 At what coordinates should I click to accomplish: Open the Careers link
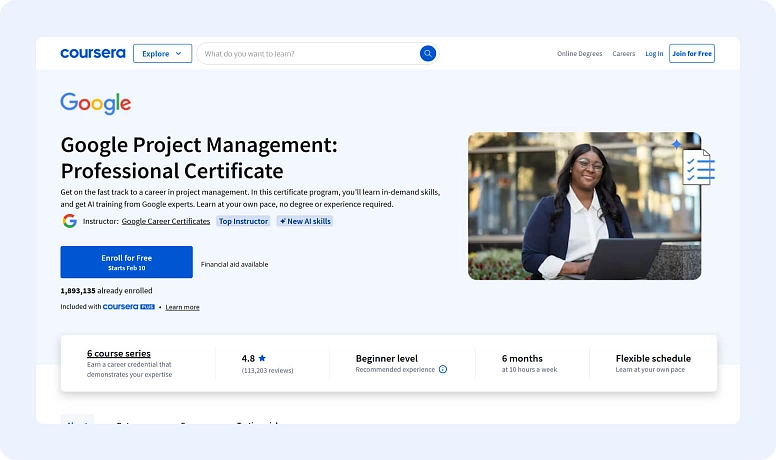tap(624, 53)
